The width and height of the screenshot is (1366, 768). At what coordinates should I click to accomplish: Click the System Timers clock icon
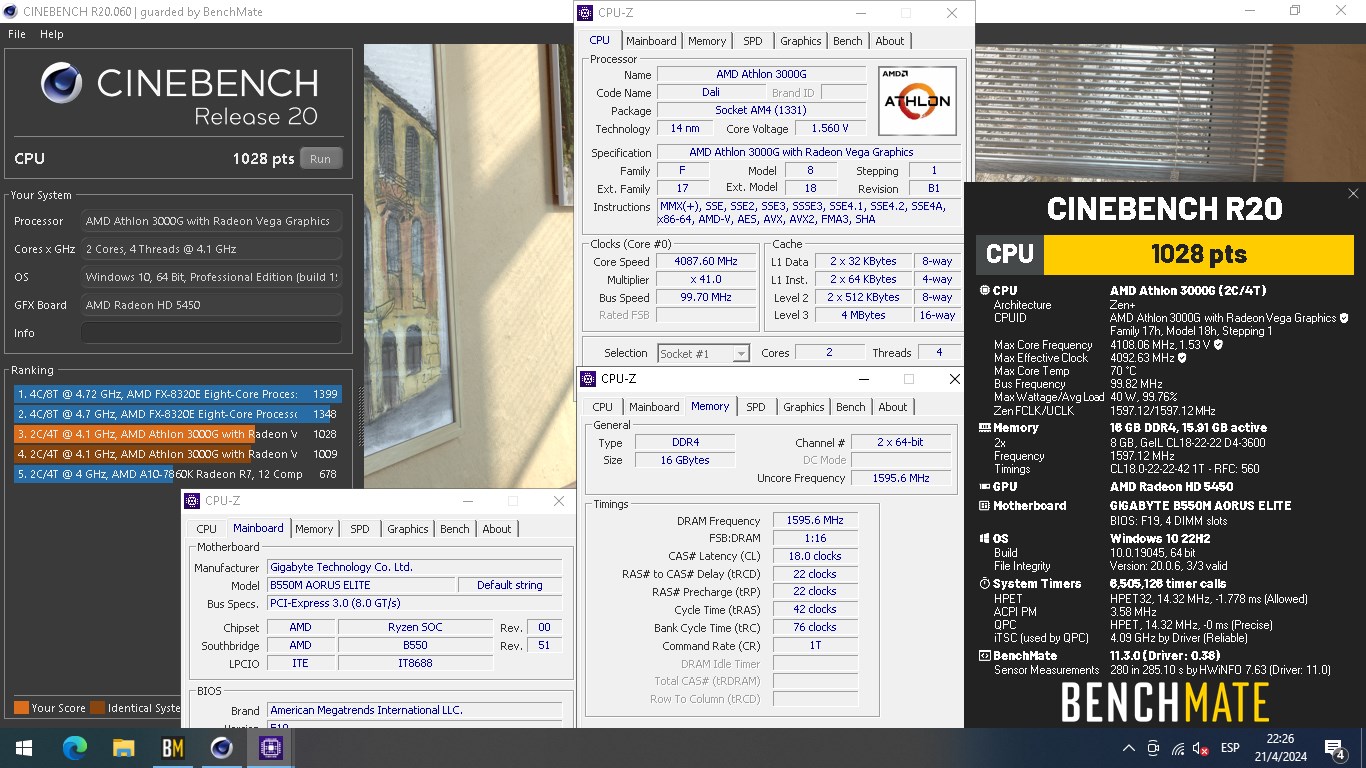pyautogui.click(x=984, y=584)
